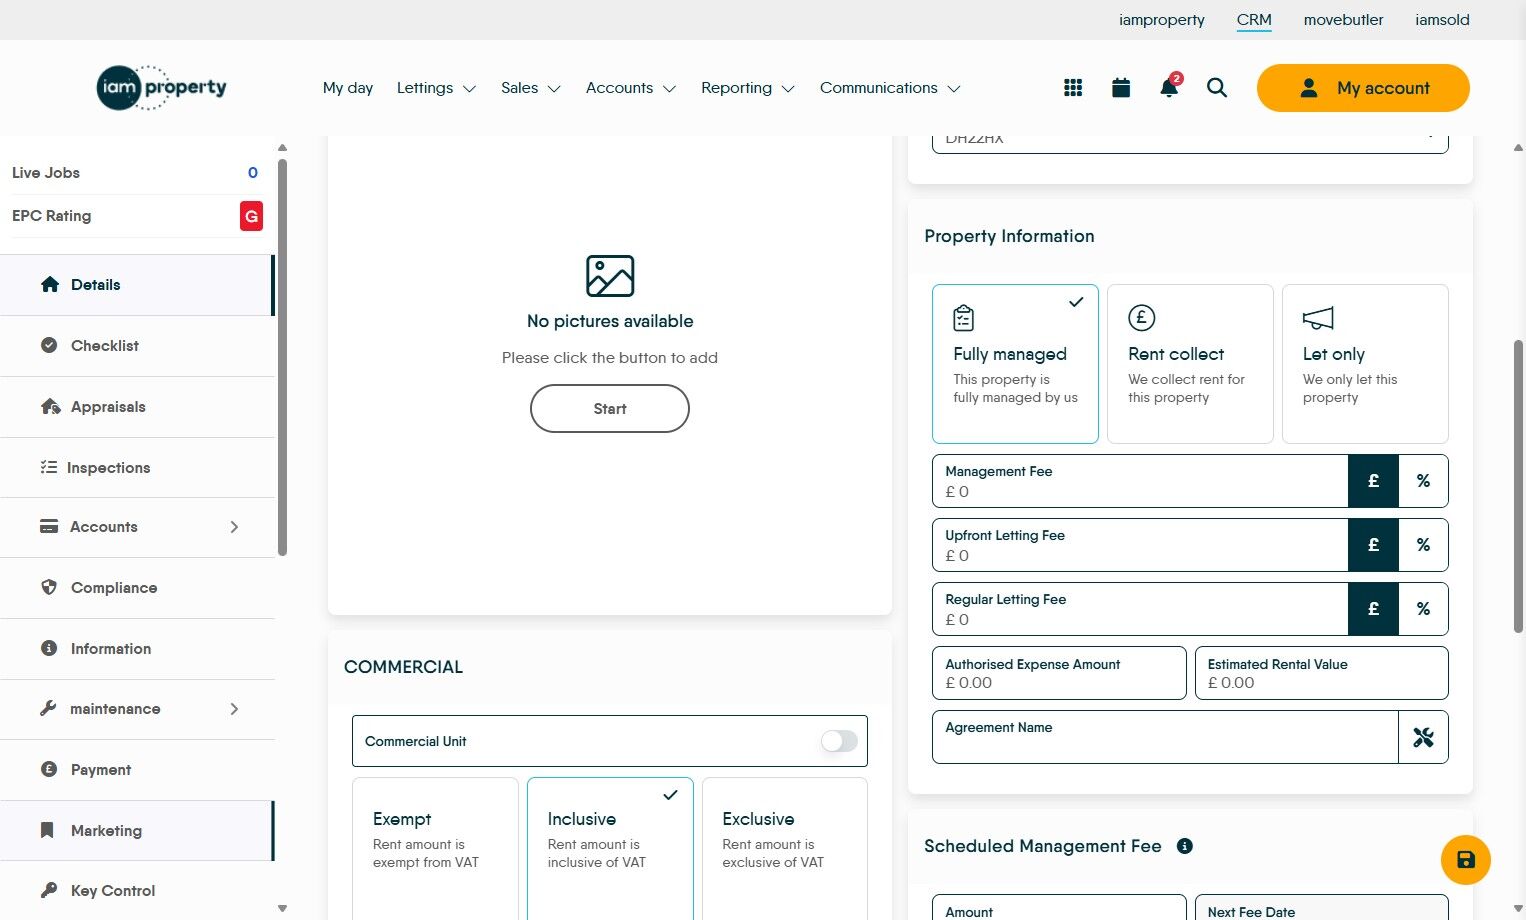Click the Details house icon

click(50, 285)
